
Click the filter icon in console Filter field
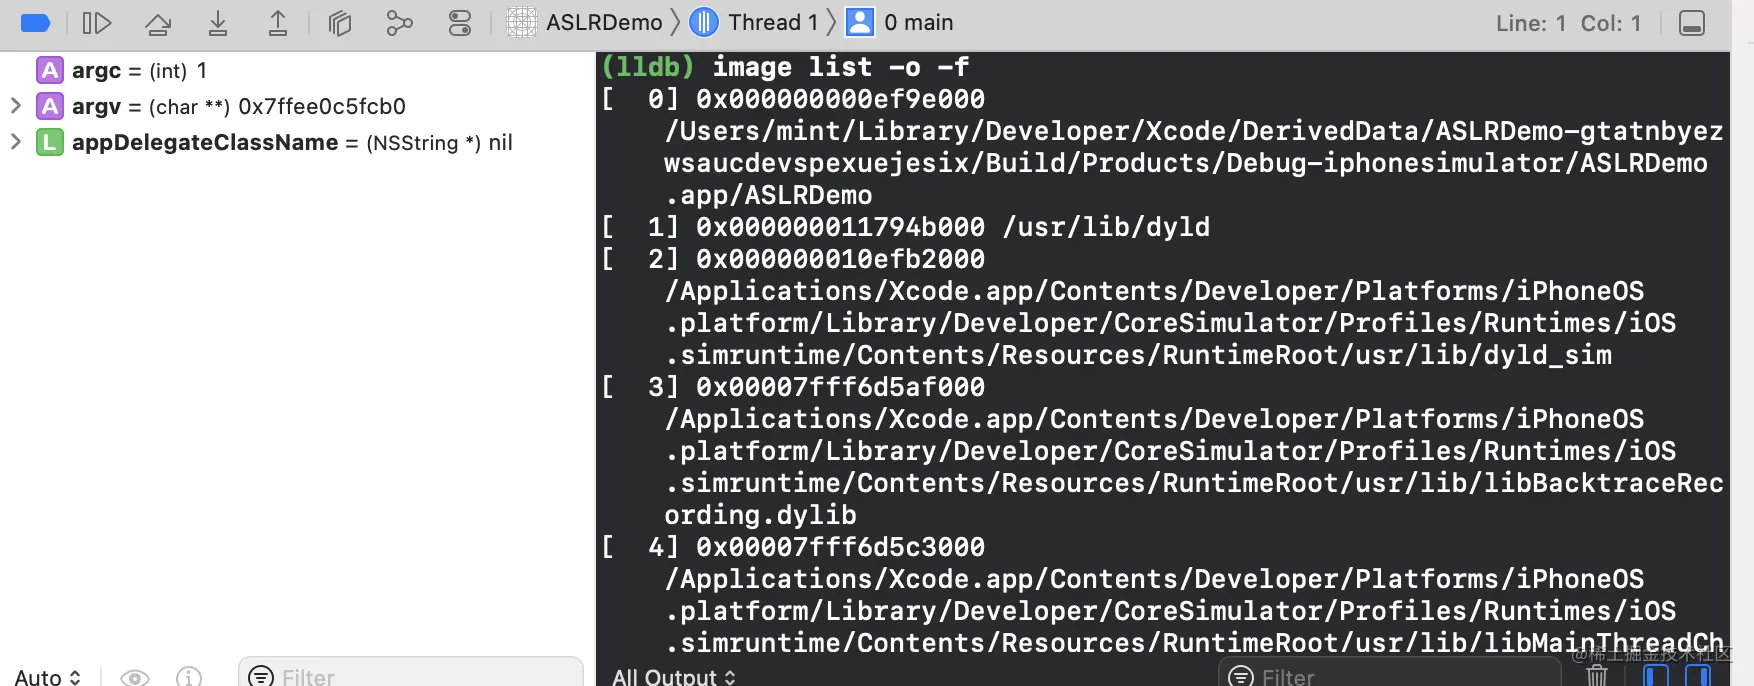point(1241,677)
